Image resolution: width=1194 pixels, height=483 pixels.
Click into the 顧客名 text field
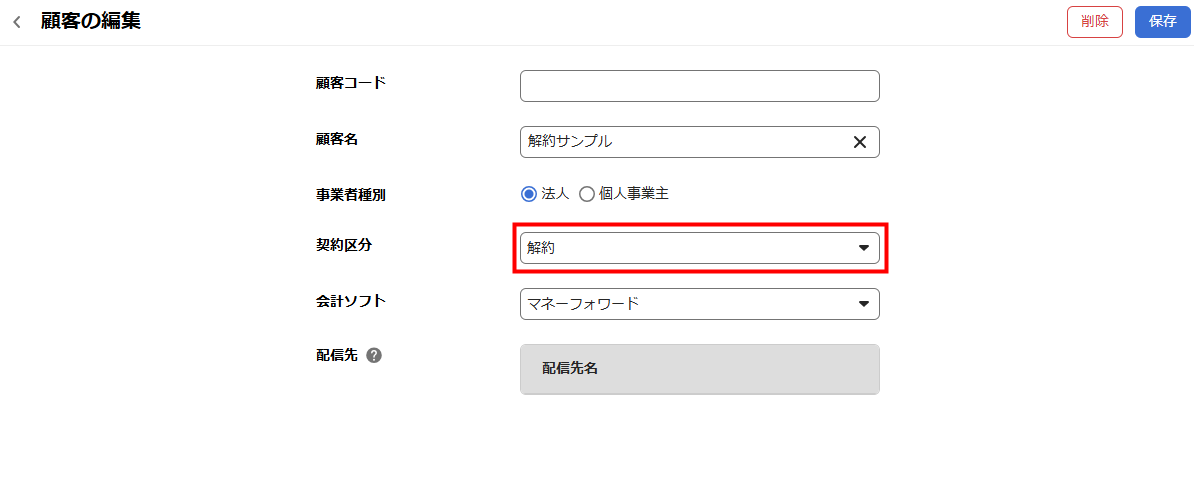click(680, 142)
